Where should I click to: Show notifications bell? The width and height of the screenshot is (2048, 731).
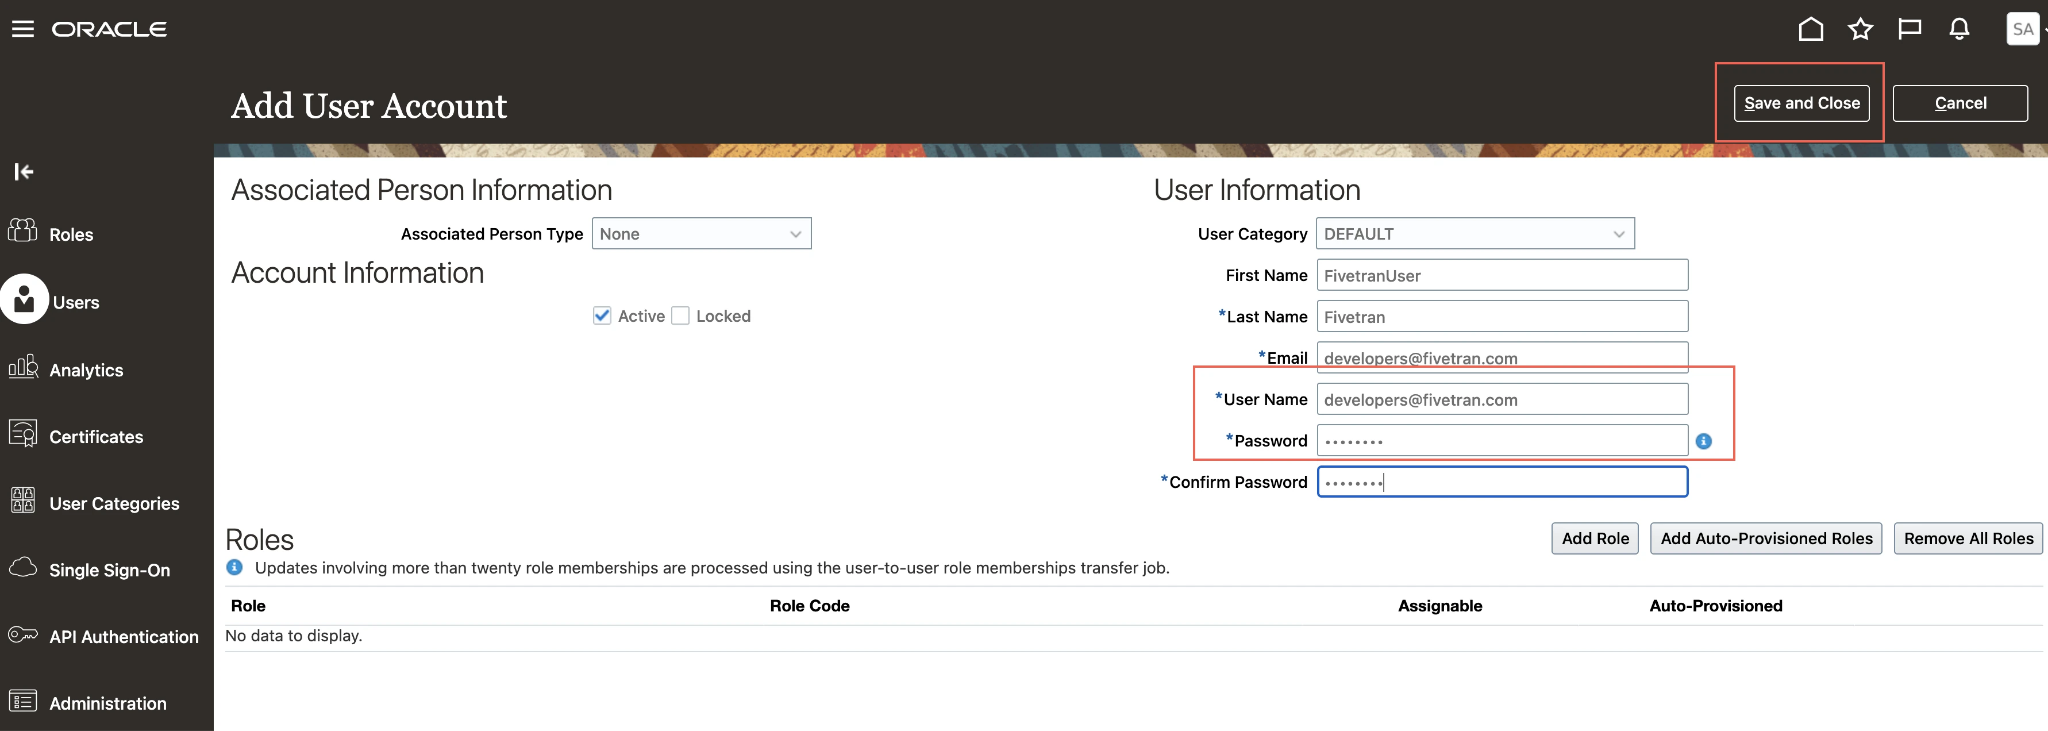click(x=1959, y=29)
